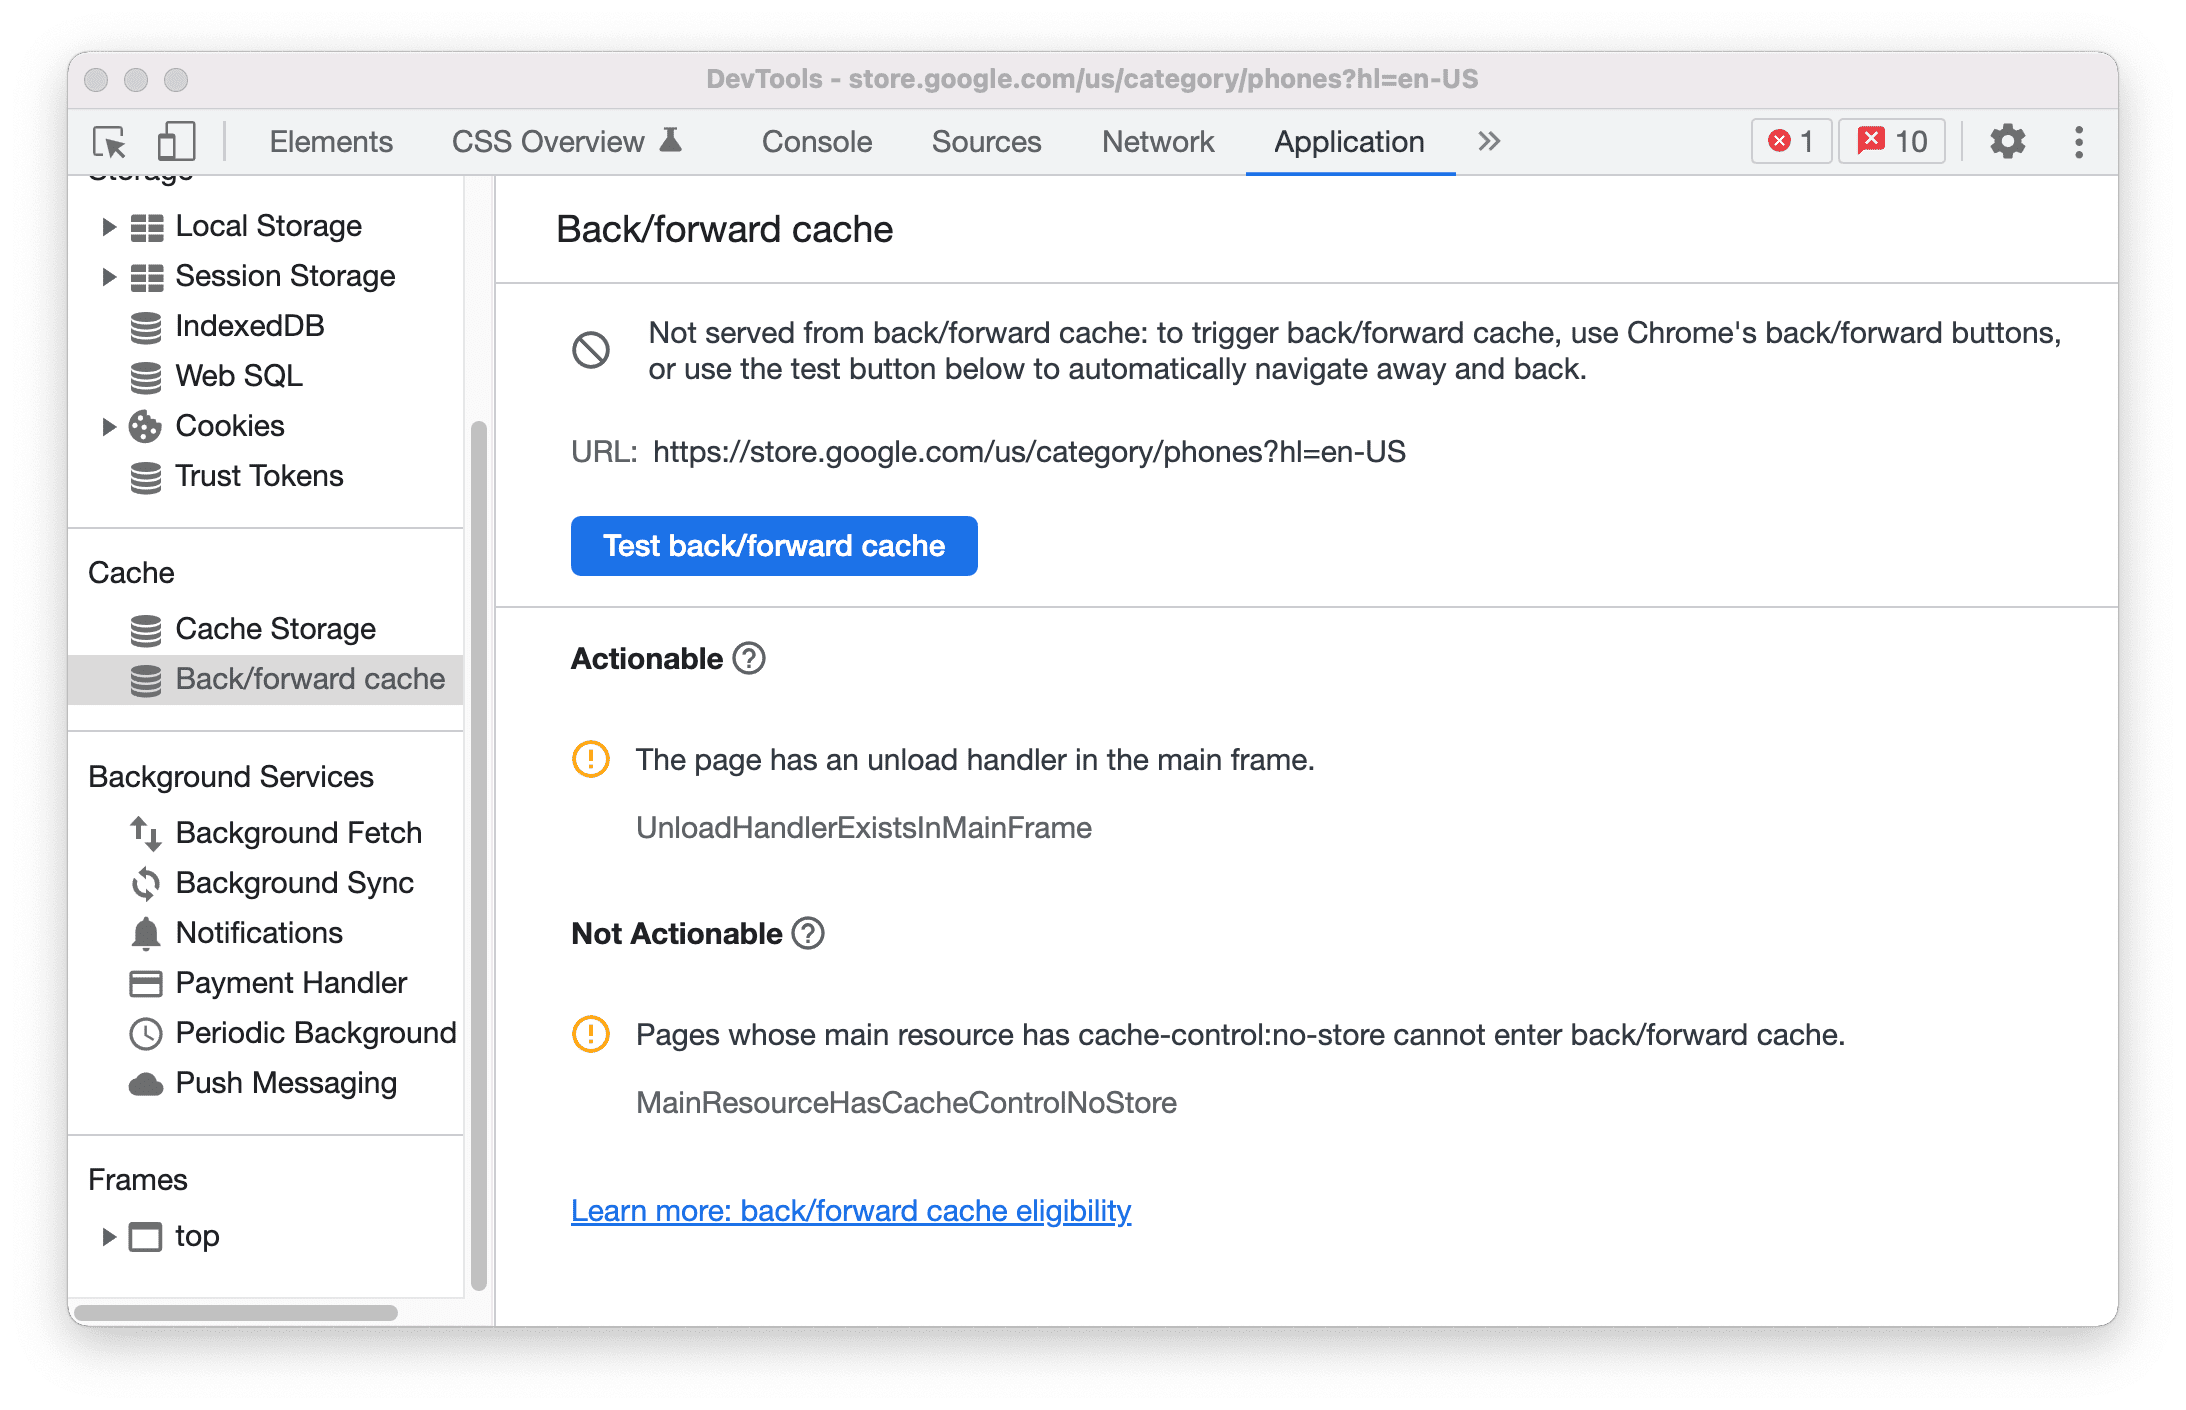Click the Application tab in DevTools
The width and height of the screenshot is (2186, 1410).
pyautogui.click(x=1348, y=140)
